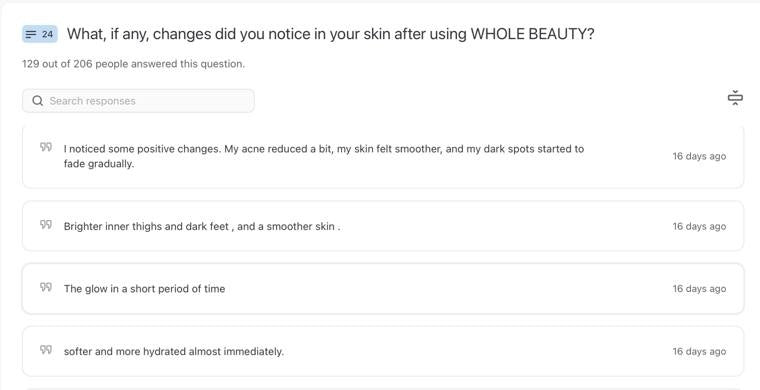The image size is (760, 390).
Task: Click quote icon beside brighter inner thighs
Action: 46,224
